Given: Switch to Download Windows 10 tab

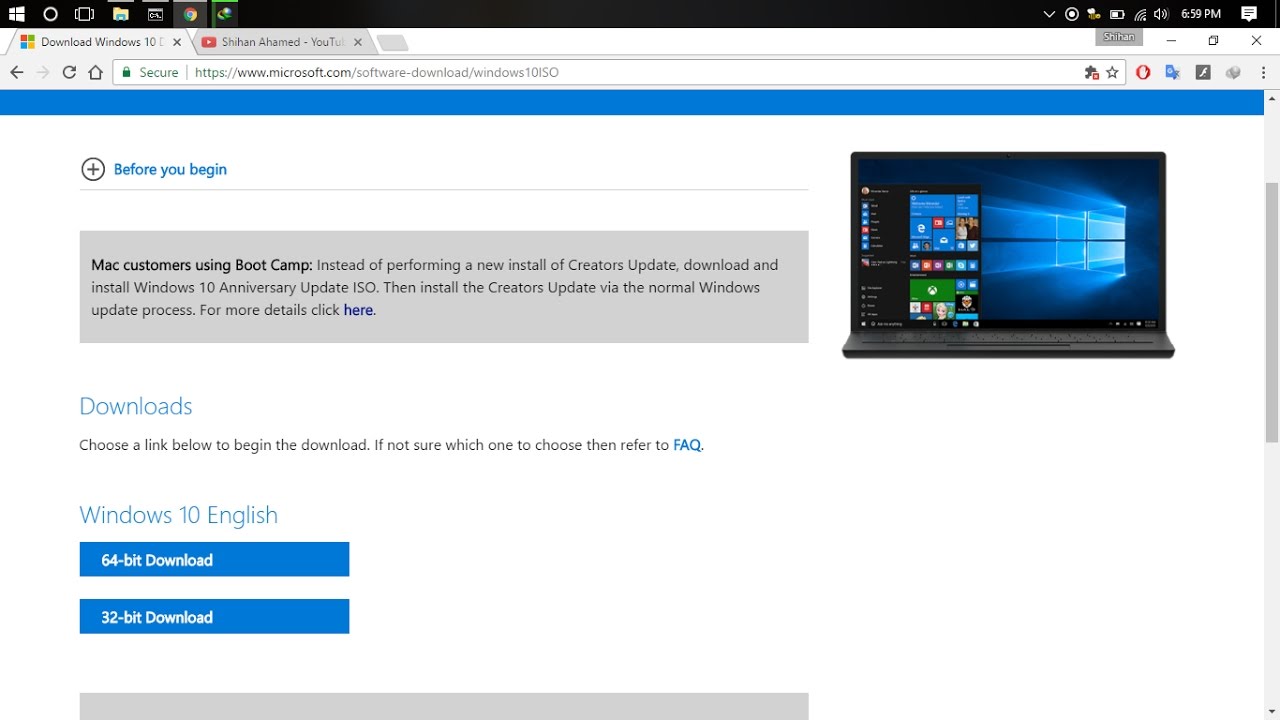Looking at the screenshot, I should pos(98,42).
